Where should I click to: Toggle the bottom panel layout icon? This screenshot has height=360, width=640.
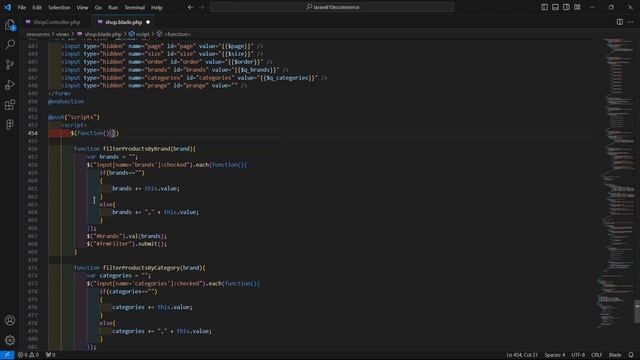tap(555, 7)
